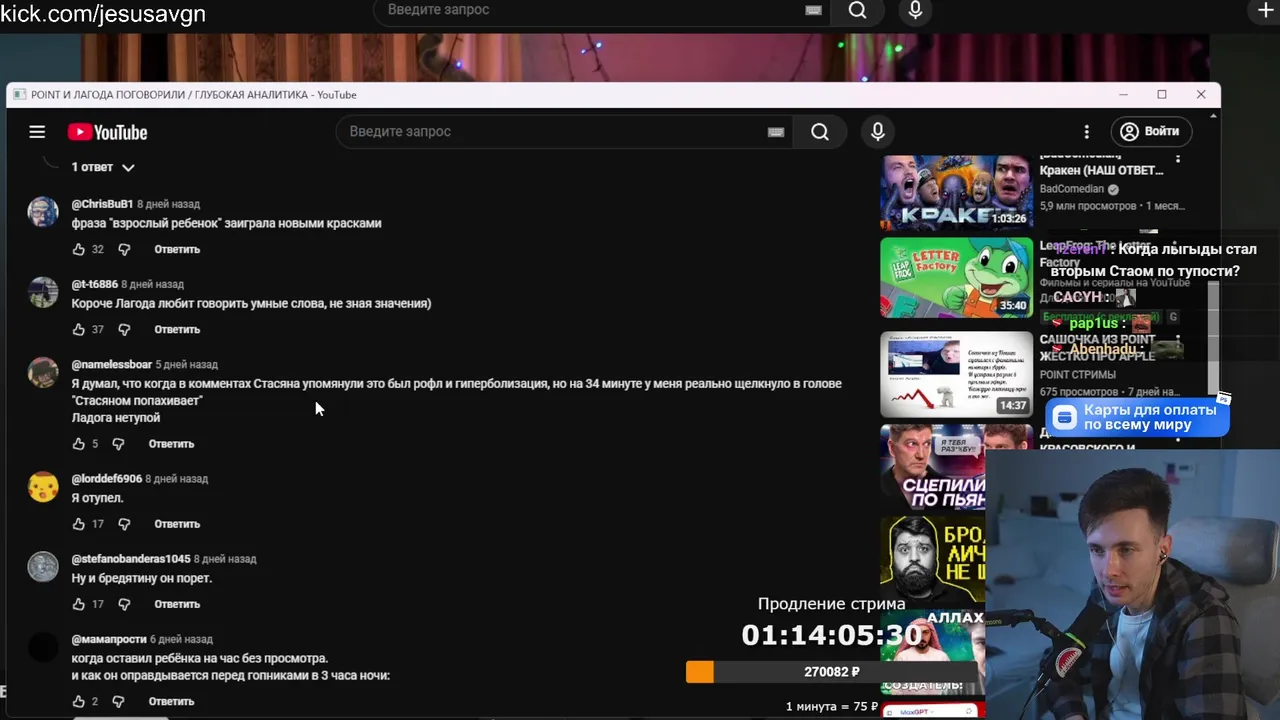Like the comment by @namelessboar

point(79,443)
